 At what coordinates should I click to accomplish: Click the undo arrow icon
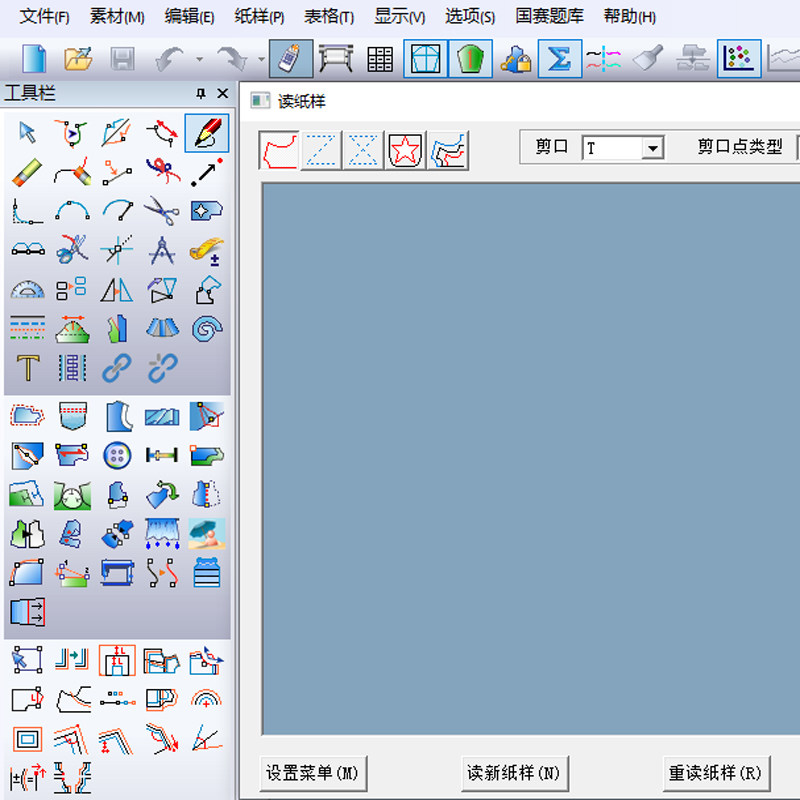pyautogui.click(x=170, y=59)
